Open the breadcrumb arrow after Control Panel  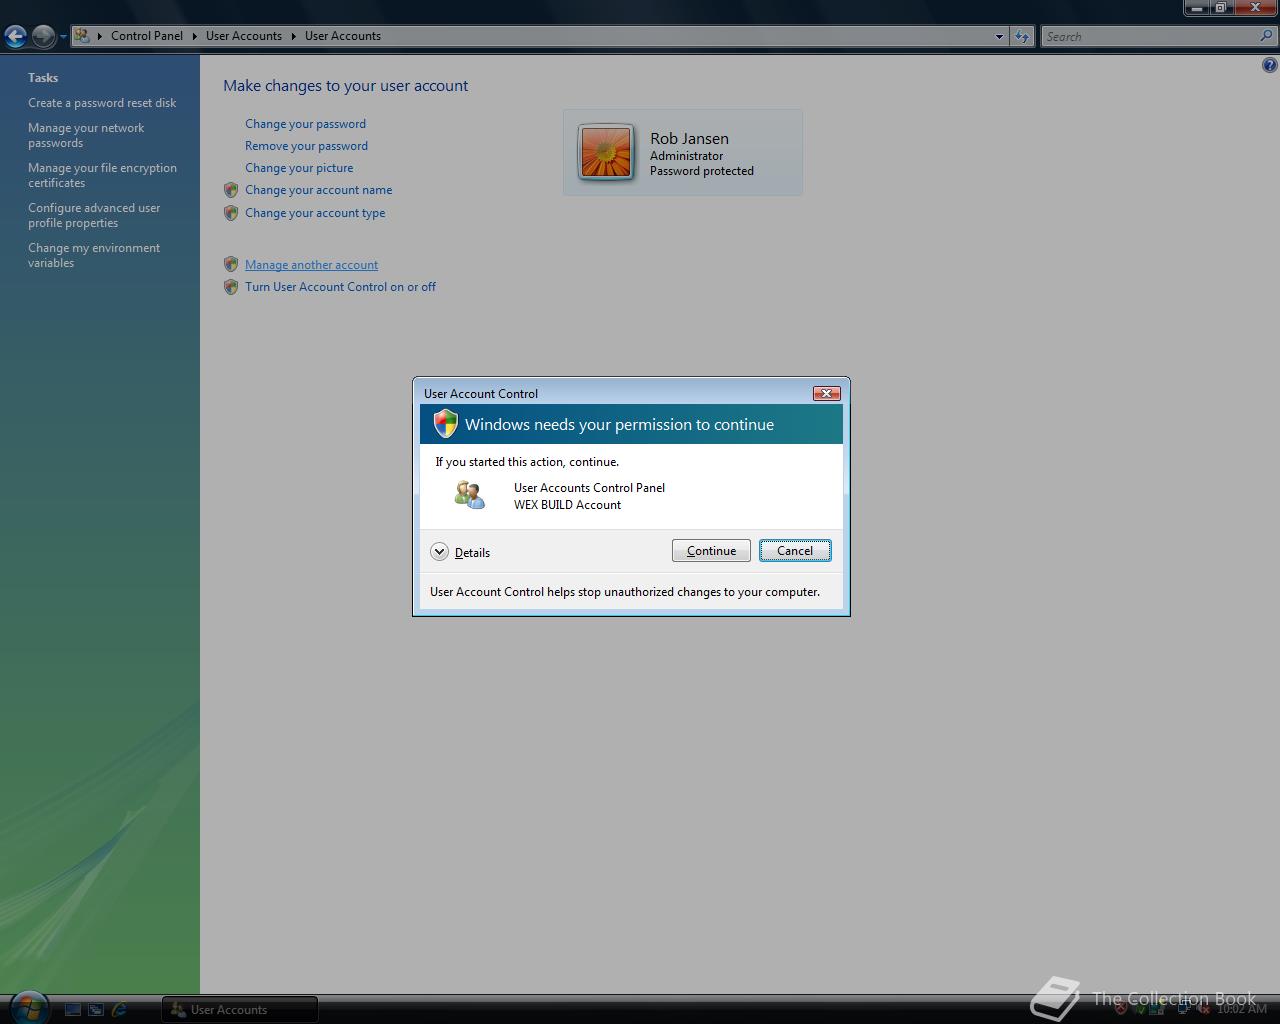click(195, 36)
